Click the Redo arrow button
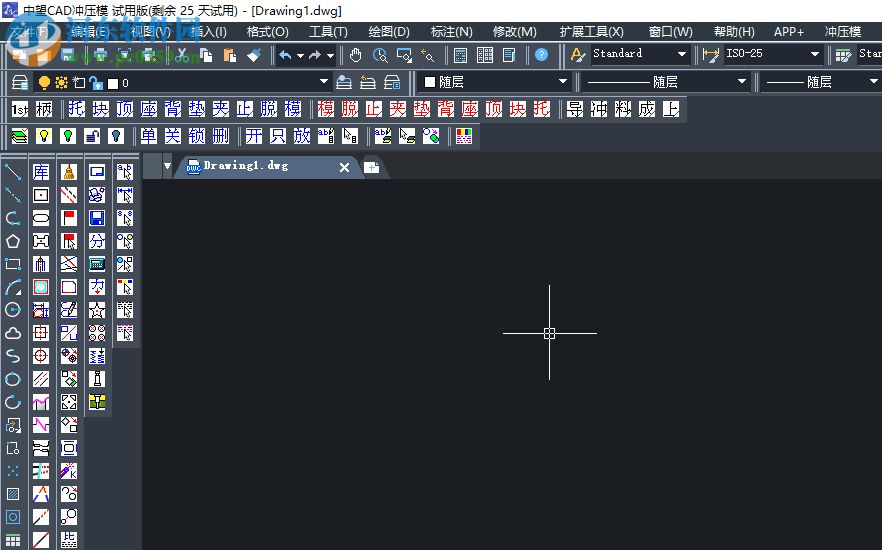Image resolution: width=882 pixels, height=550 pixels. (x=315, y=56)
